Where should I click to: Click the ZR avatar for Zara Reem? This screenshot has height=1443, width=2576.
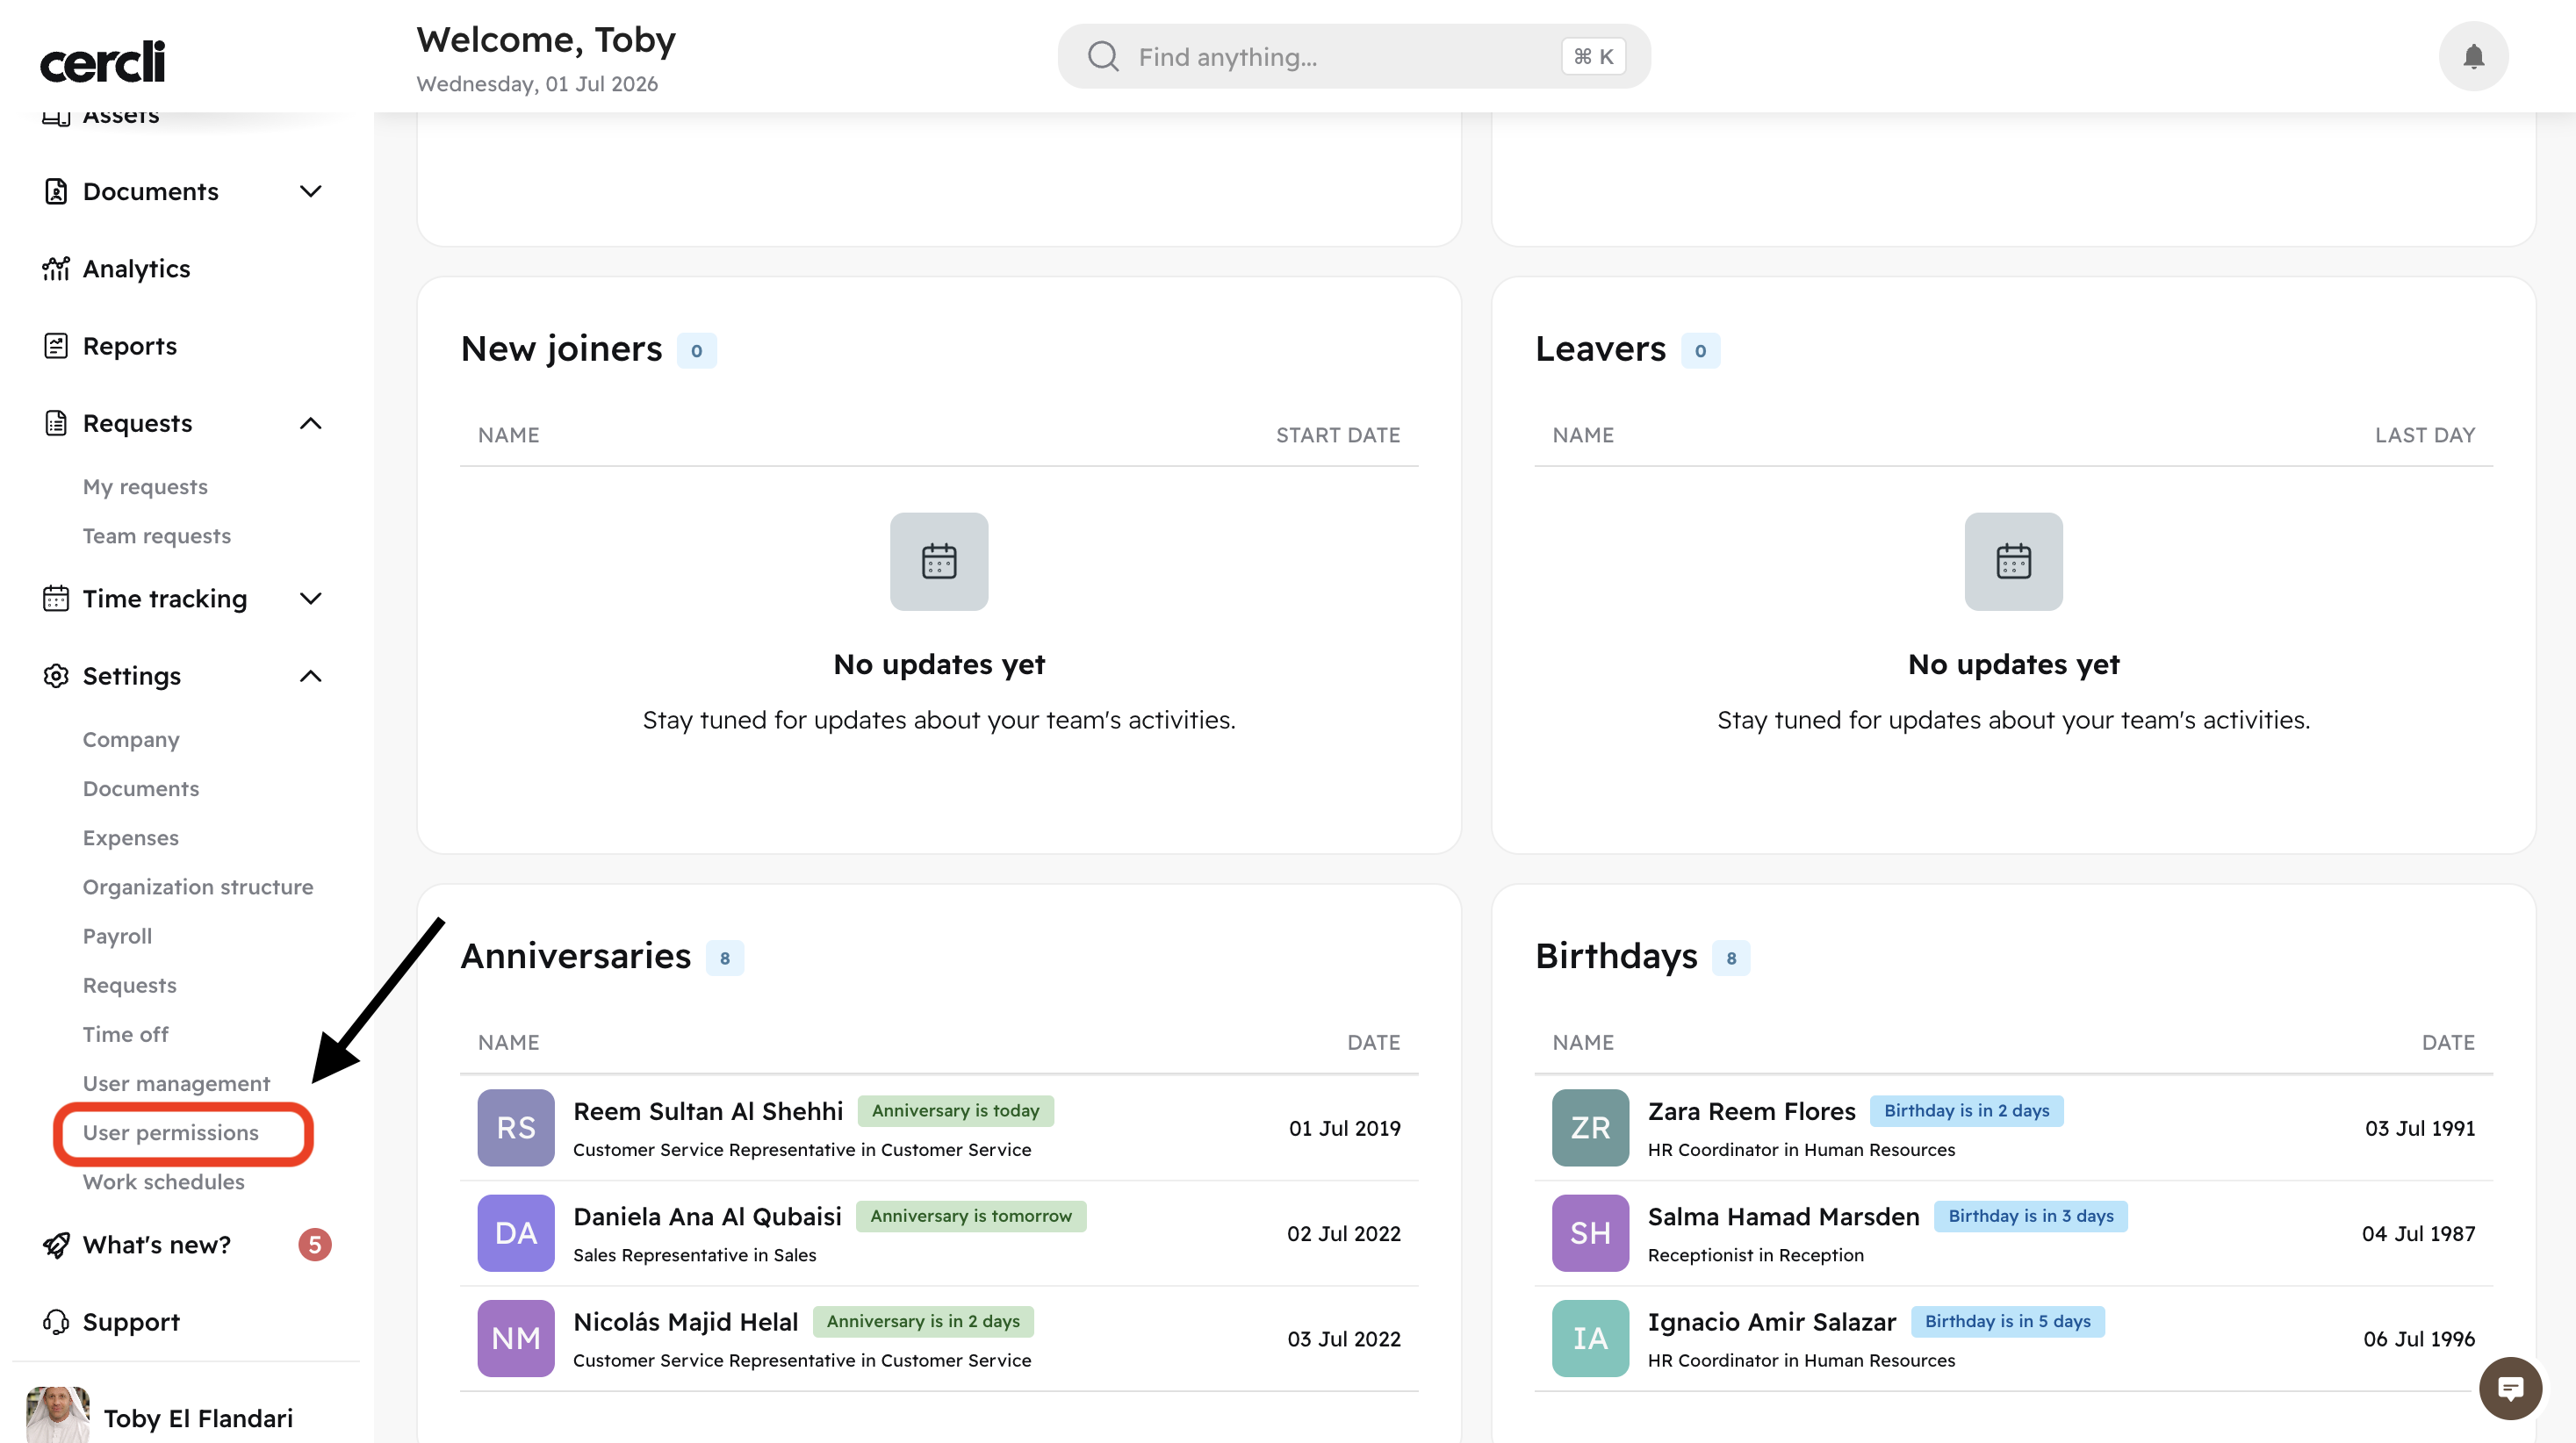(x=1590, y=1128)
